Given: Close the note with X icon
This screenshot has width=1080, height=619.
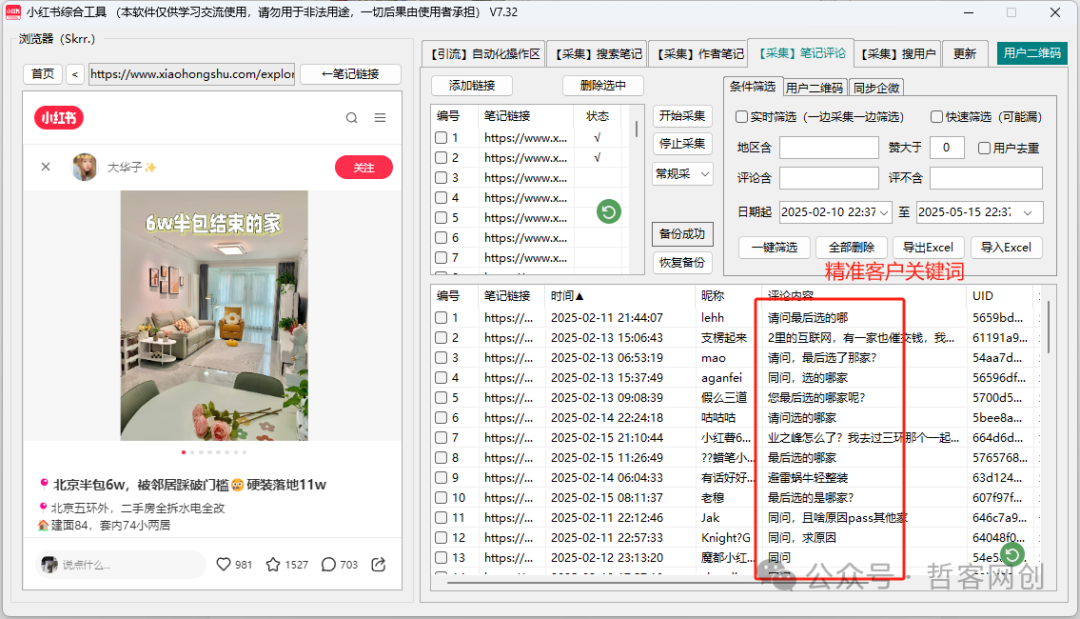Looking at the screenshot, I should pyautogui.click(x=45, y=167).
